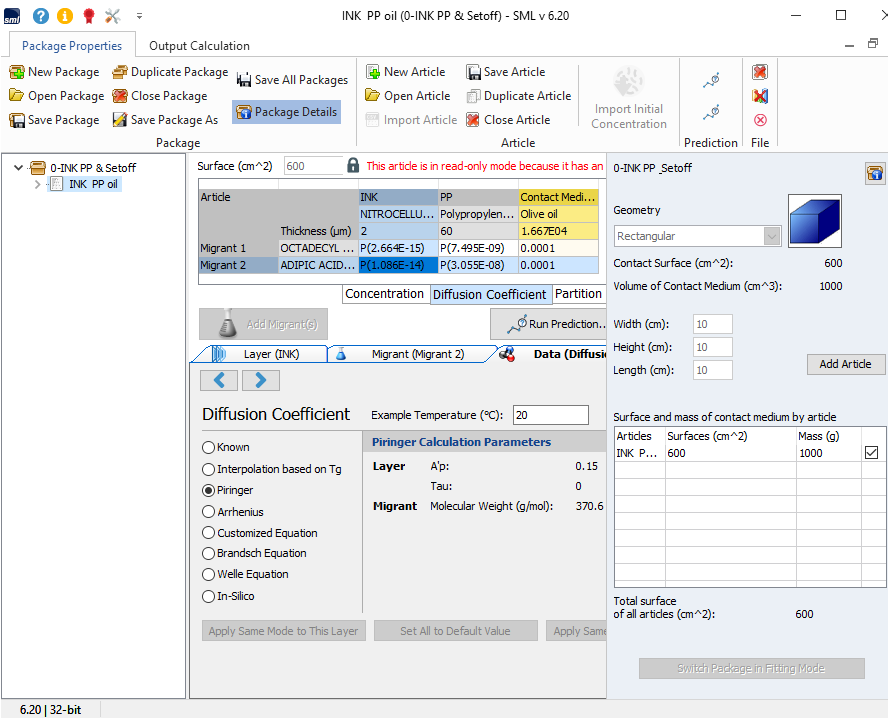Click the lock icon beside Surface field
The height and width of the screenshot is (719, 888).
[353, 166]
